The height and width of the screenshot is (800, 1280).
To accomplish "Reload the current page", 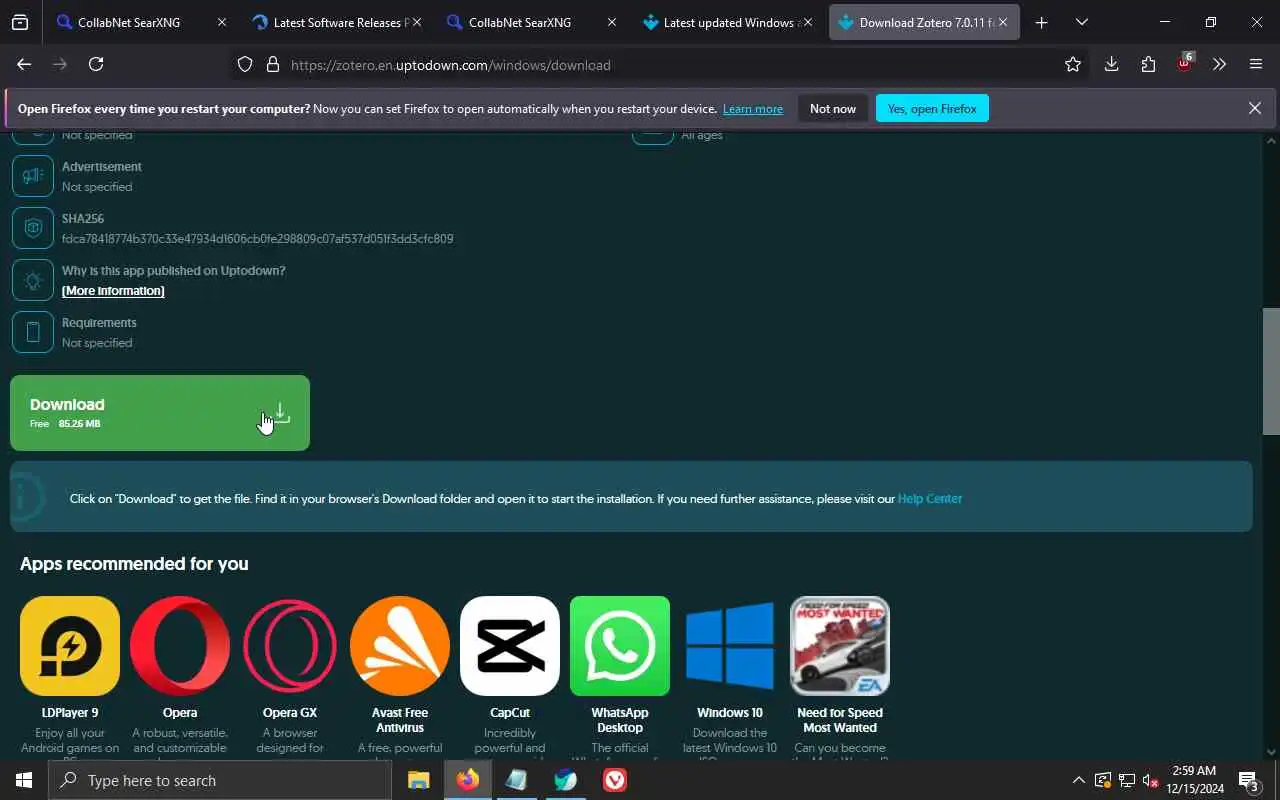I will tap(96, 64).
